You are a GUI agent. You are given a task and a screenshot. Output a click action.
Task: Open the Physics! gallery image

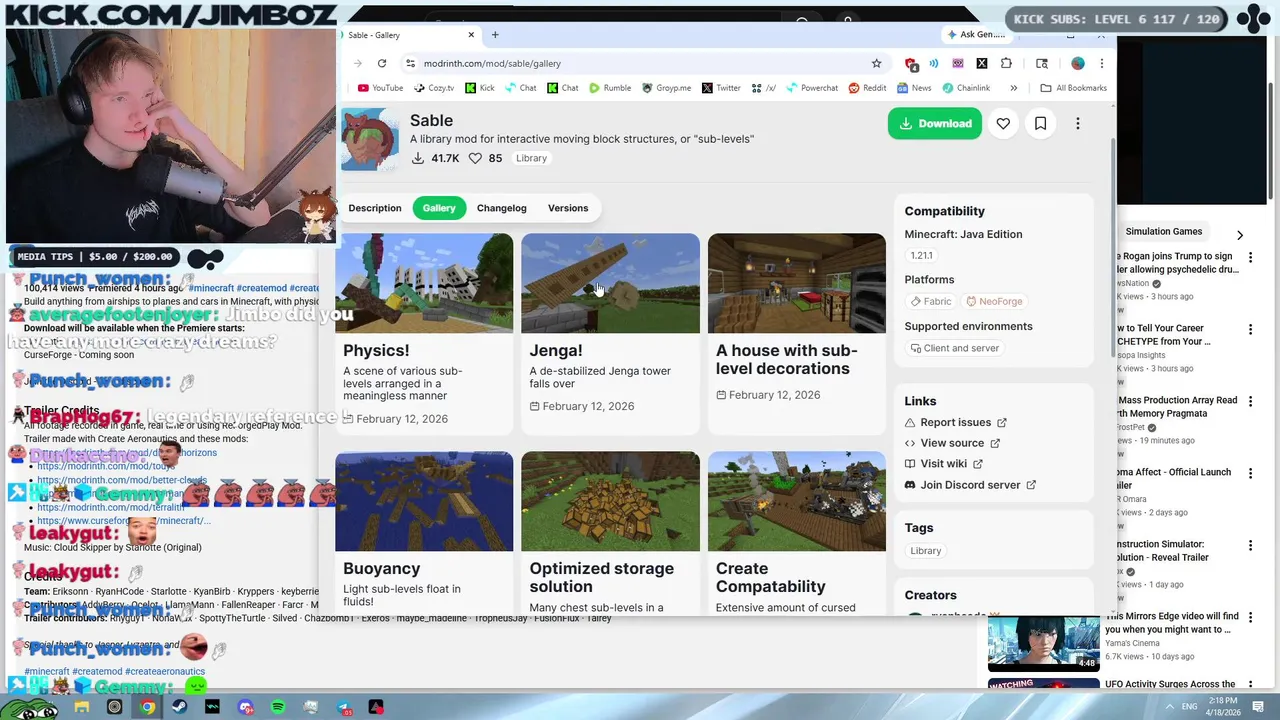point(424,283)
